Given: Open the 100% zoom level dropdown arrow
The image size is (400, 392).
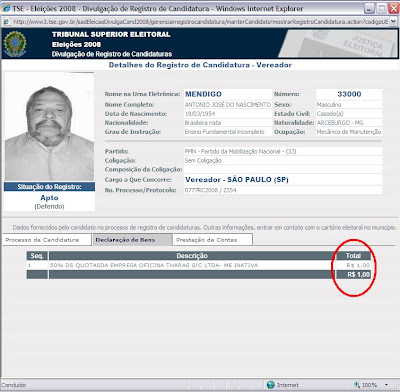Looking at the screenshot, I should (x=386, y=385).
